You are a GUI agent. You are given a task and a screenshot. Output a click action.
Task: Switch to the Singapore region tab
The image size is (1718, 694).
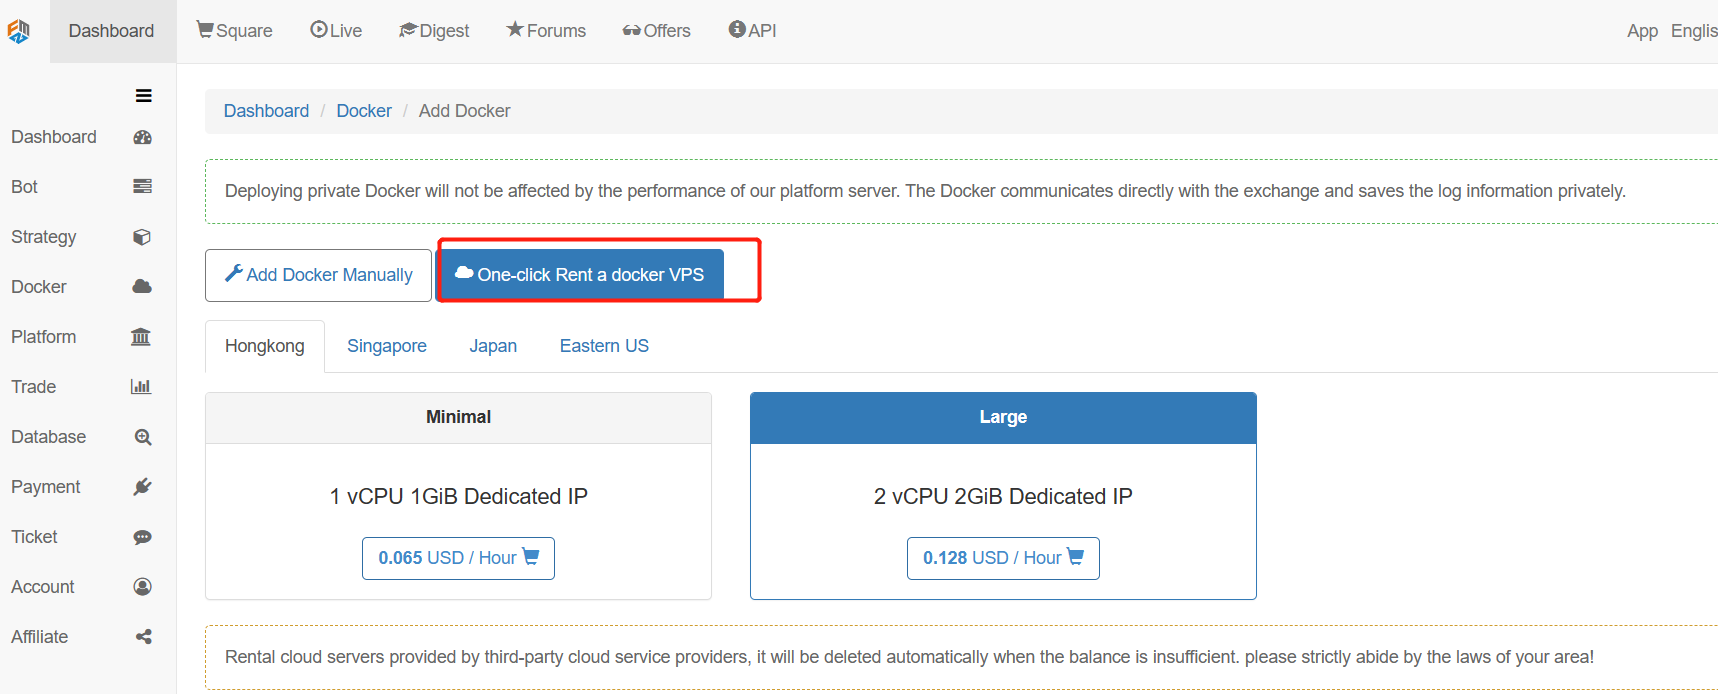click(387, 346)
